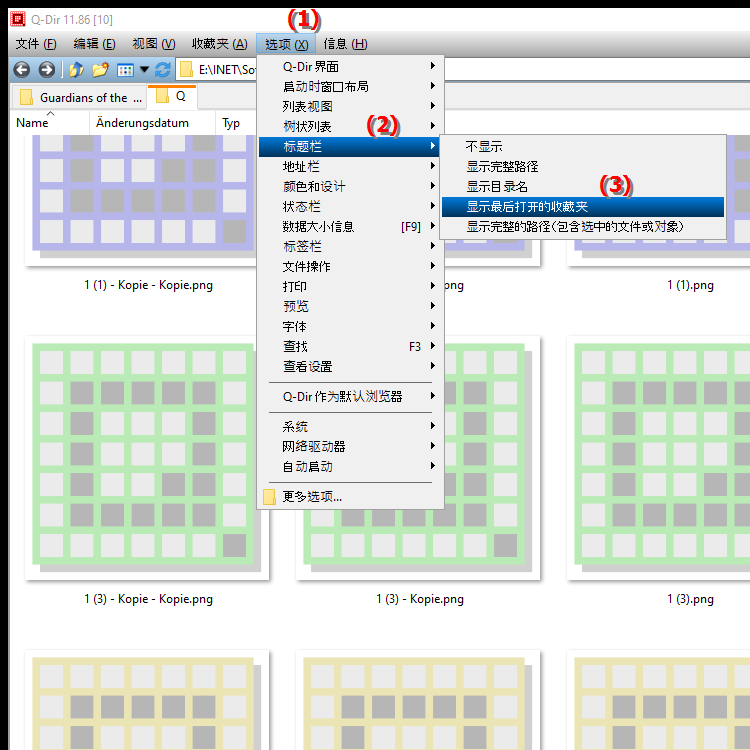
Task: Select thumbnail 1 (3).png
Action: (660, 458)
